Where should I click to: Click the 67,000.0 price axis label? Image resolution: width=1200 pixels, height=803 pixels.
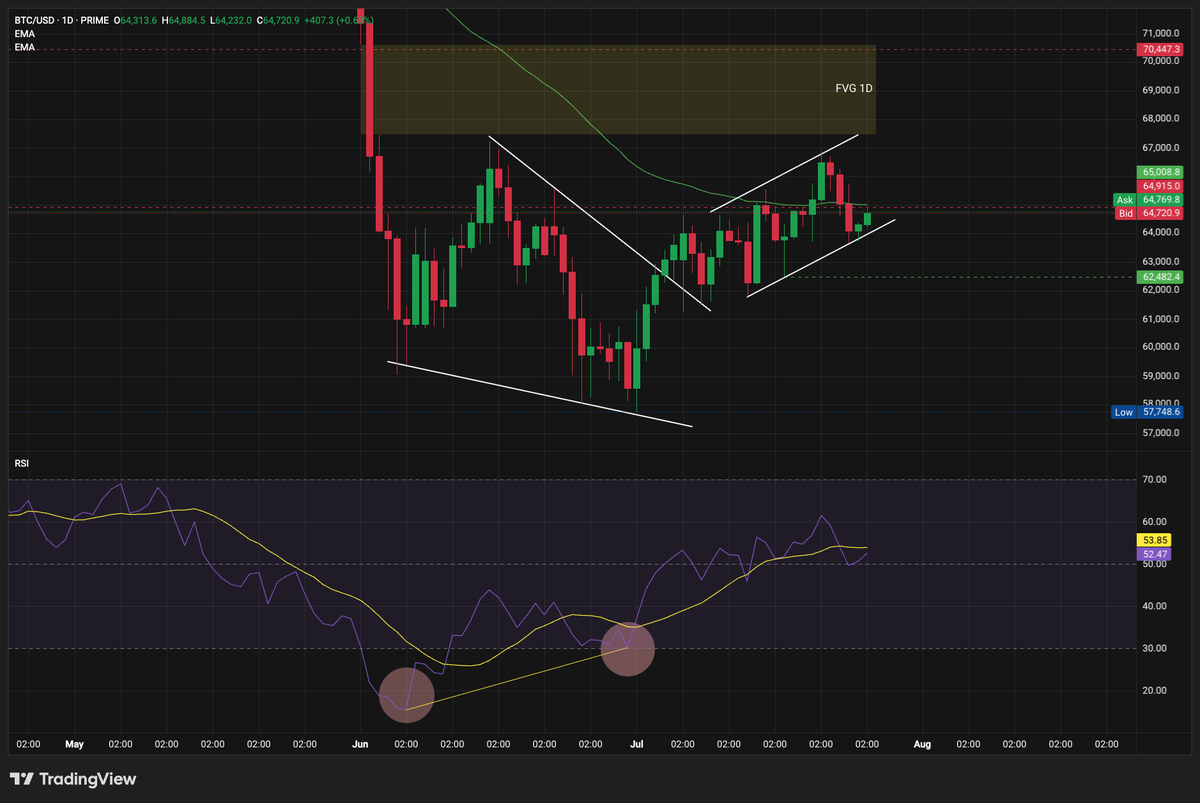pyautogui.click(x=1162, y=147)
